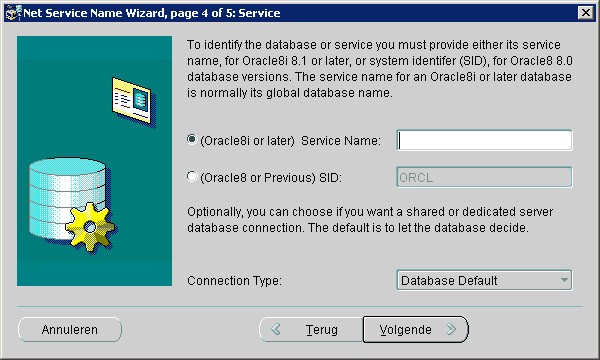600x360 pixels.
Task: Select the Oracle8i or later Service Name radio
Action: [x=192, y=139]
